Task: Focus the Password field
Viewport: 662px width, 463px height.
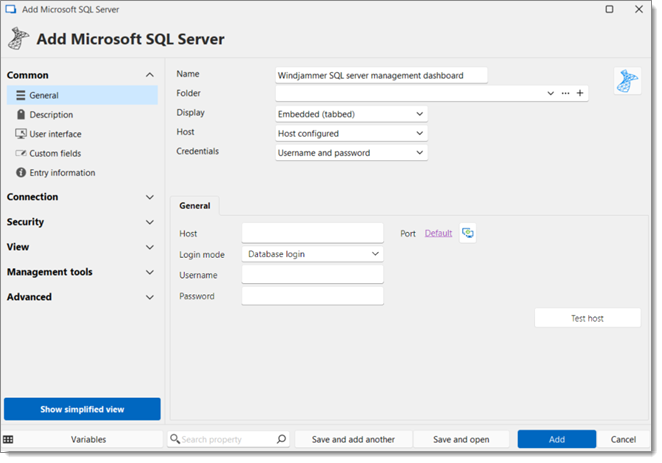Action: point(312,296)
